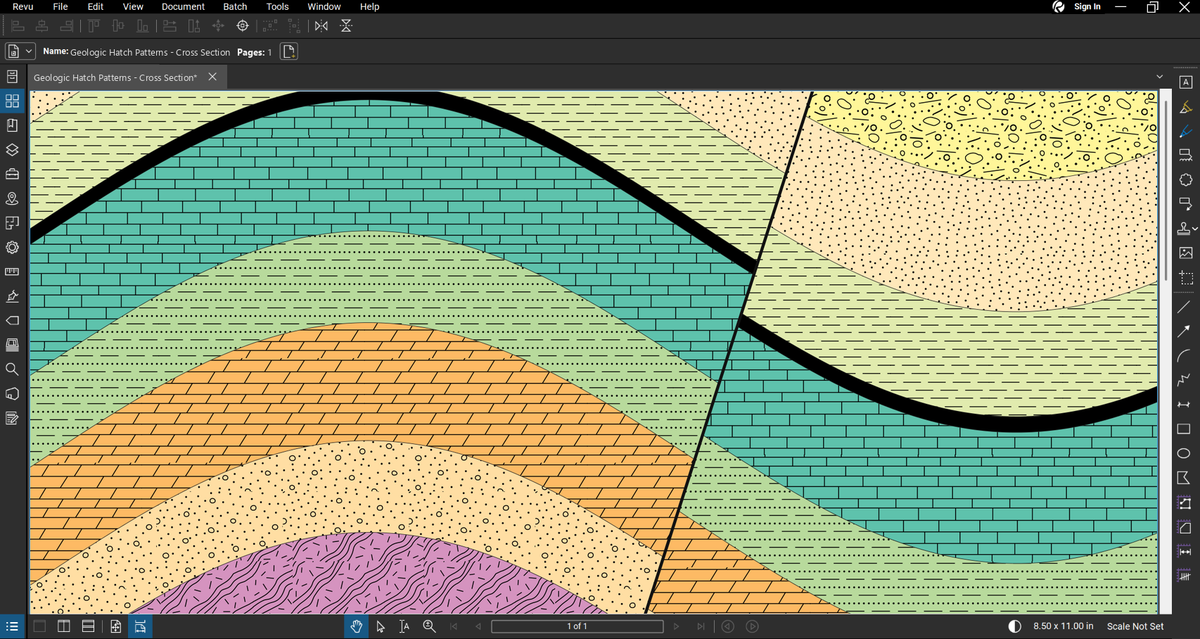Click the Flip Horizontal icon

tap(322, 24)
